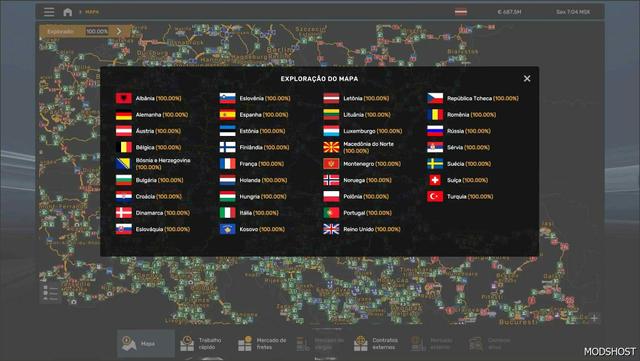Select the Reino Unido flag icon
Viewport: 640px width, 361px height.
coord(331,229)
